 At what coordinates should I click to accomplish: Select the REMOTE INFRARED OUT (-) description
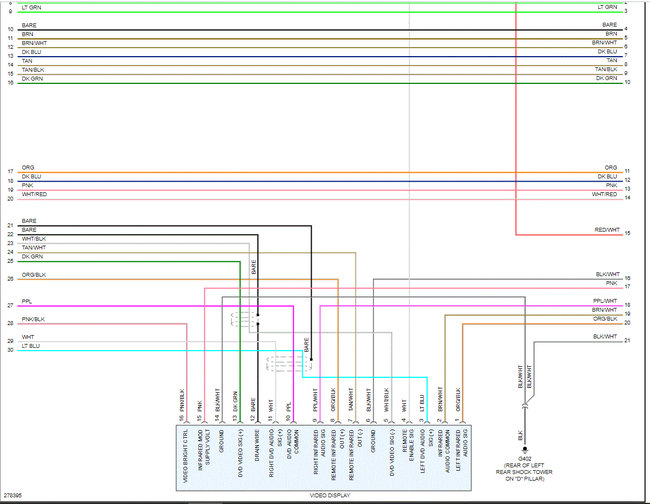tap(356, 455)
